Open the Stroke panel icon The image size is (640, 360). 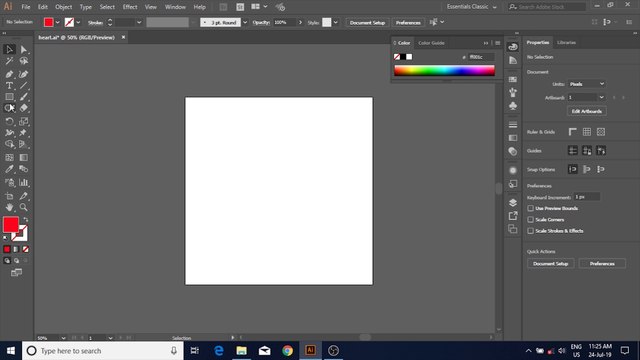[x=513, y=124]
